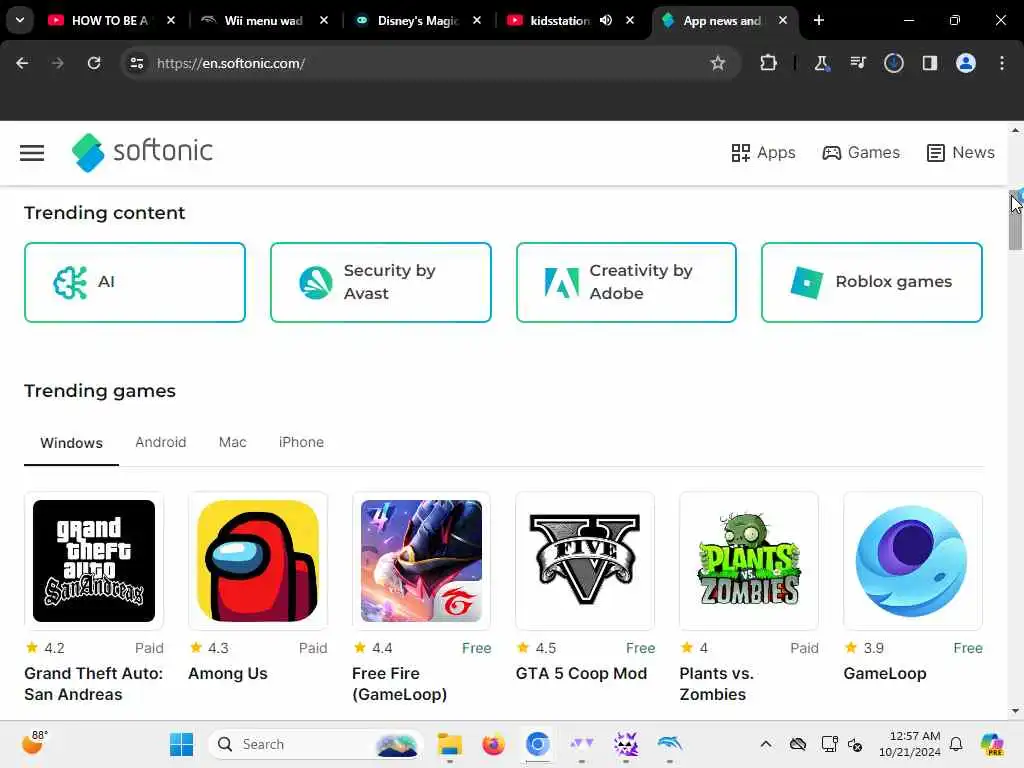Open the GTA 5 Coop Mod icon
The width and height of the screenshot is (1024, 768).
click(x=585, y=561)
